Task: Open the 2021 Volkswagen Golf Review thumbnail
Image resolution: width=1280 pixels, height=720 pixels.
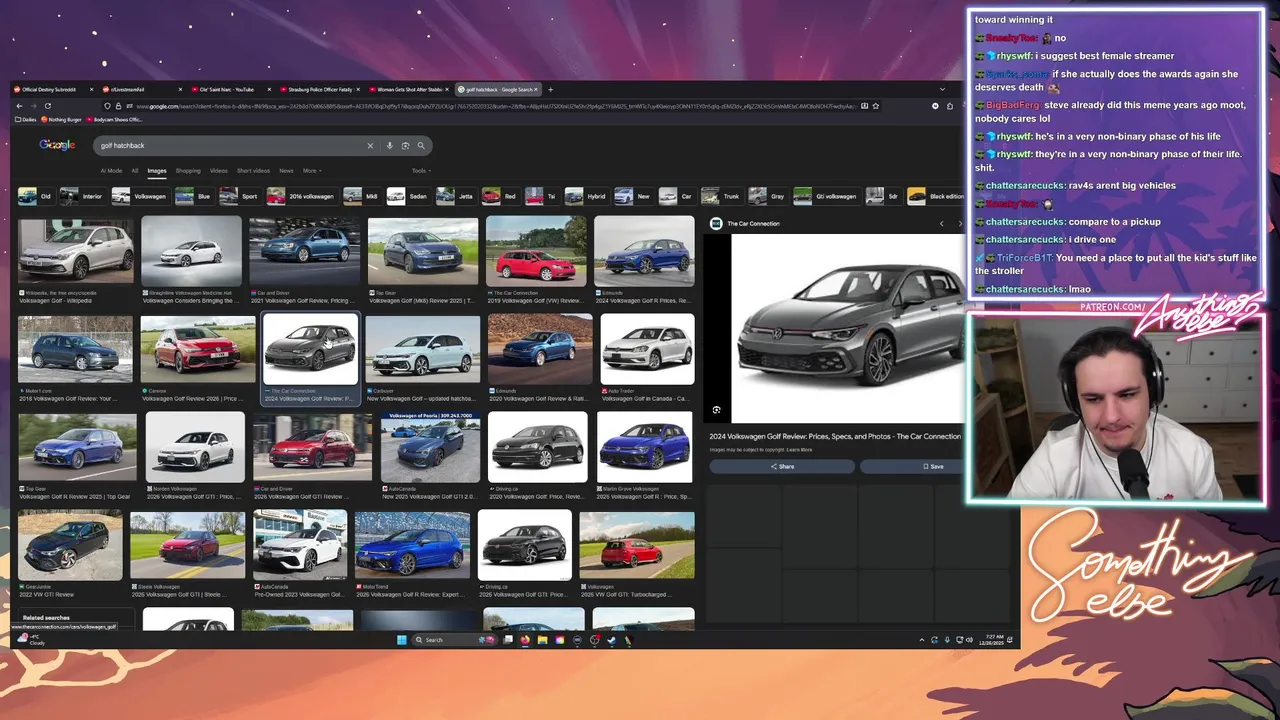Action: pyautogui.click(x=304, y=250)
